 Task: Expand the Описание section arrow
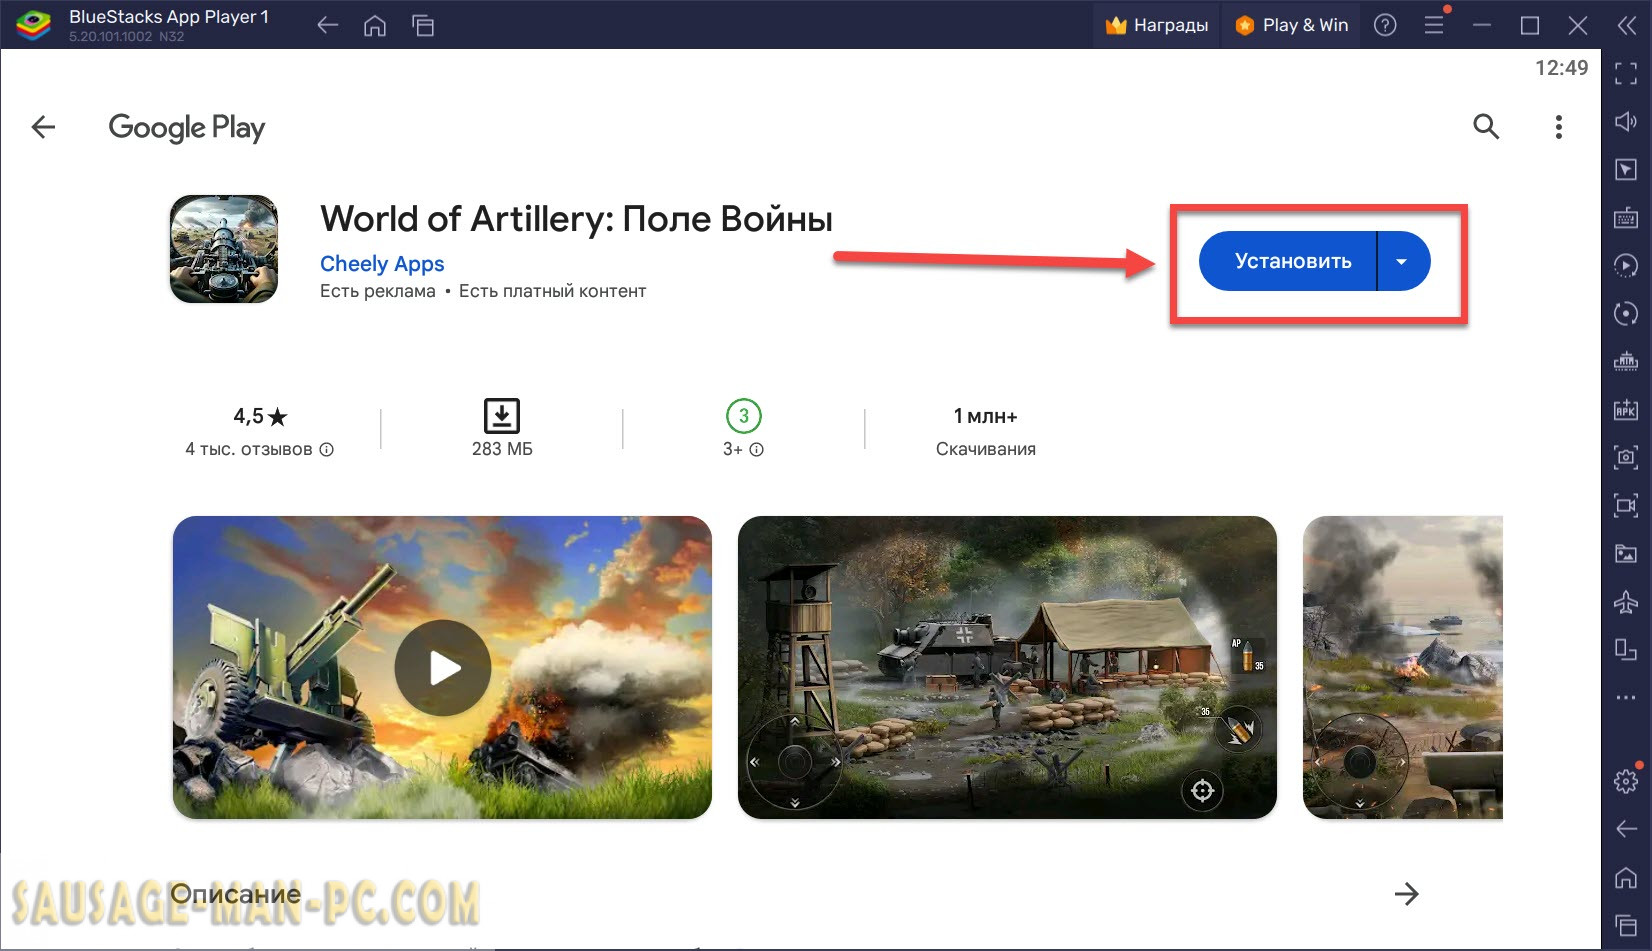click(1406, 894)
